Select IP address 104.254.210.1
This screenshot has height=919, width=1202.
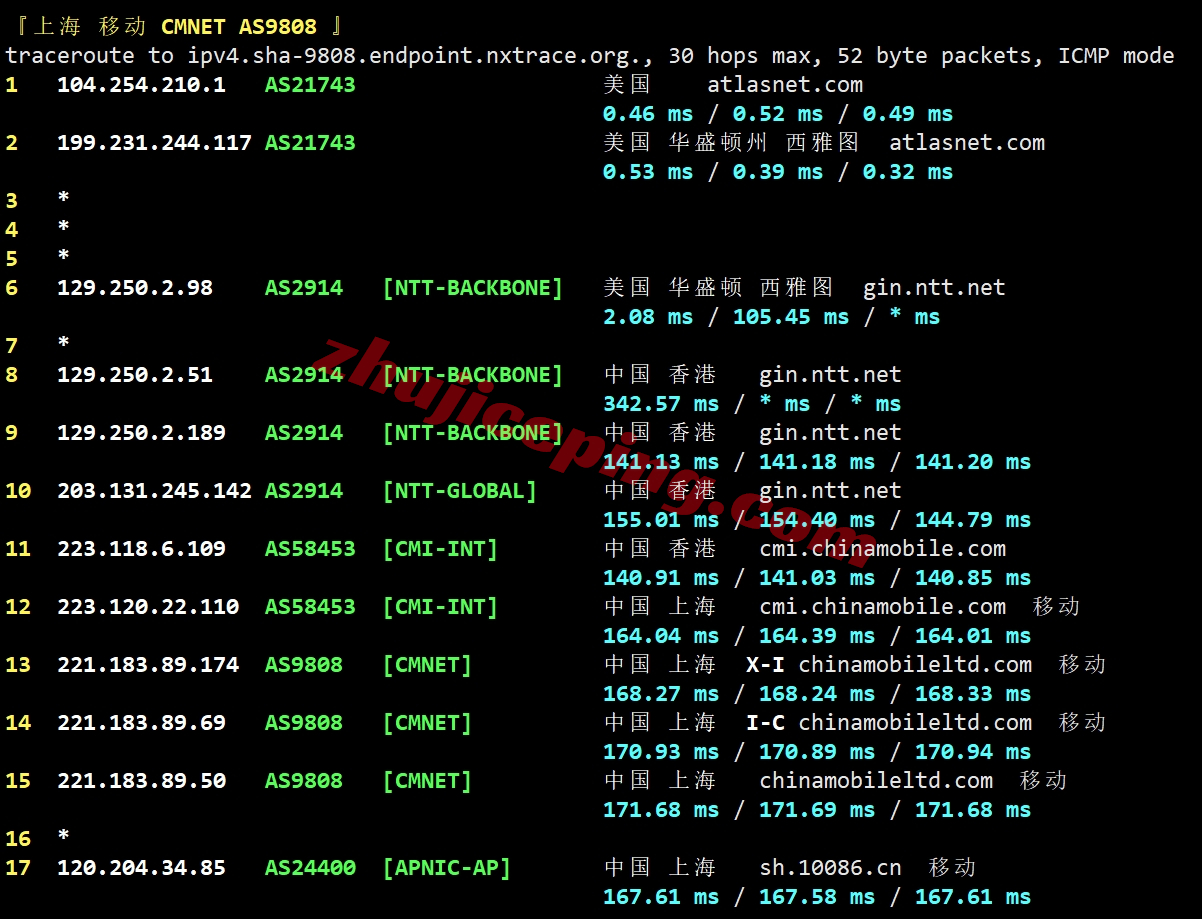click(x=141, y=85)
